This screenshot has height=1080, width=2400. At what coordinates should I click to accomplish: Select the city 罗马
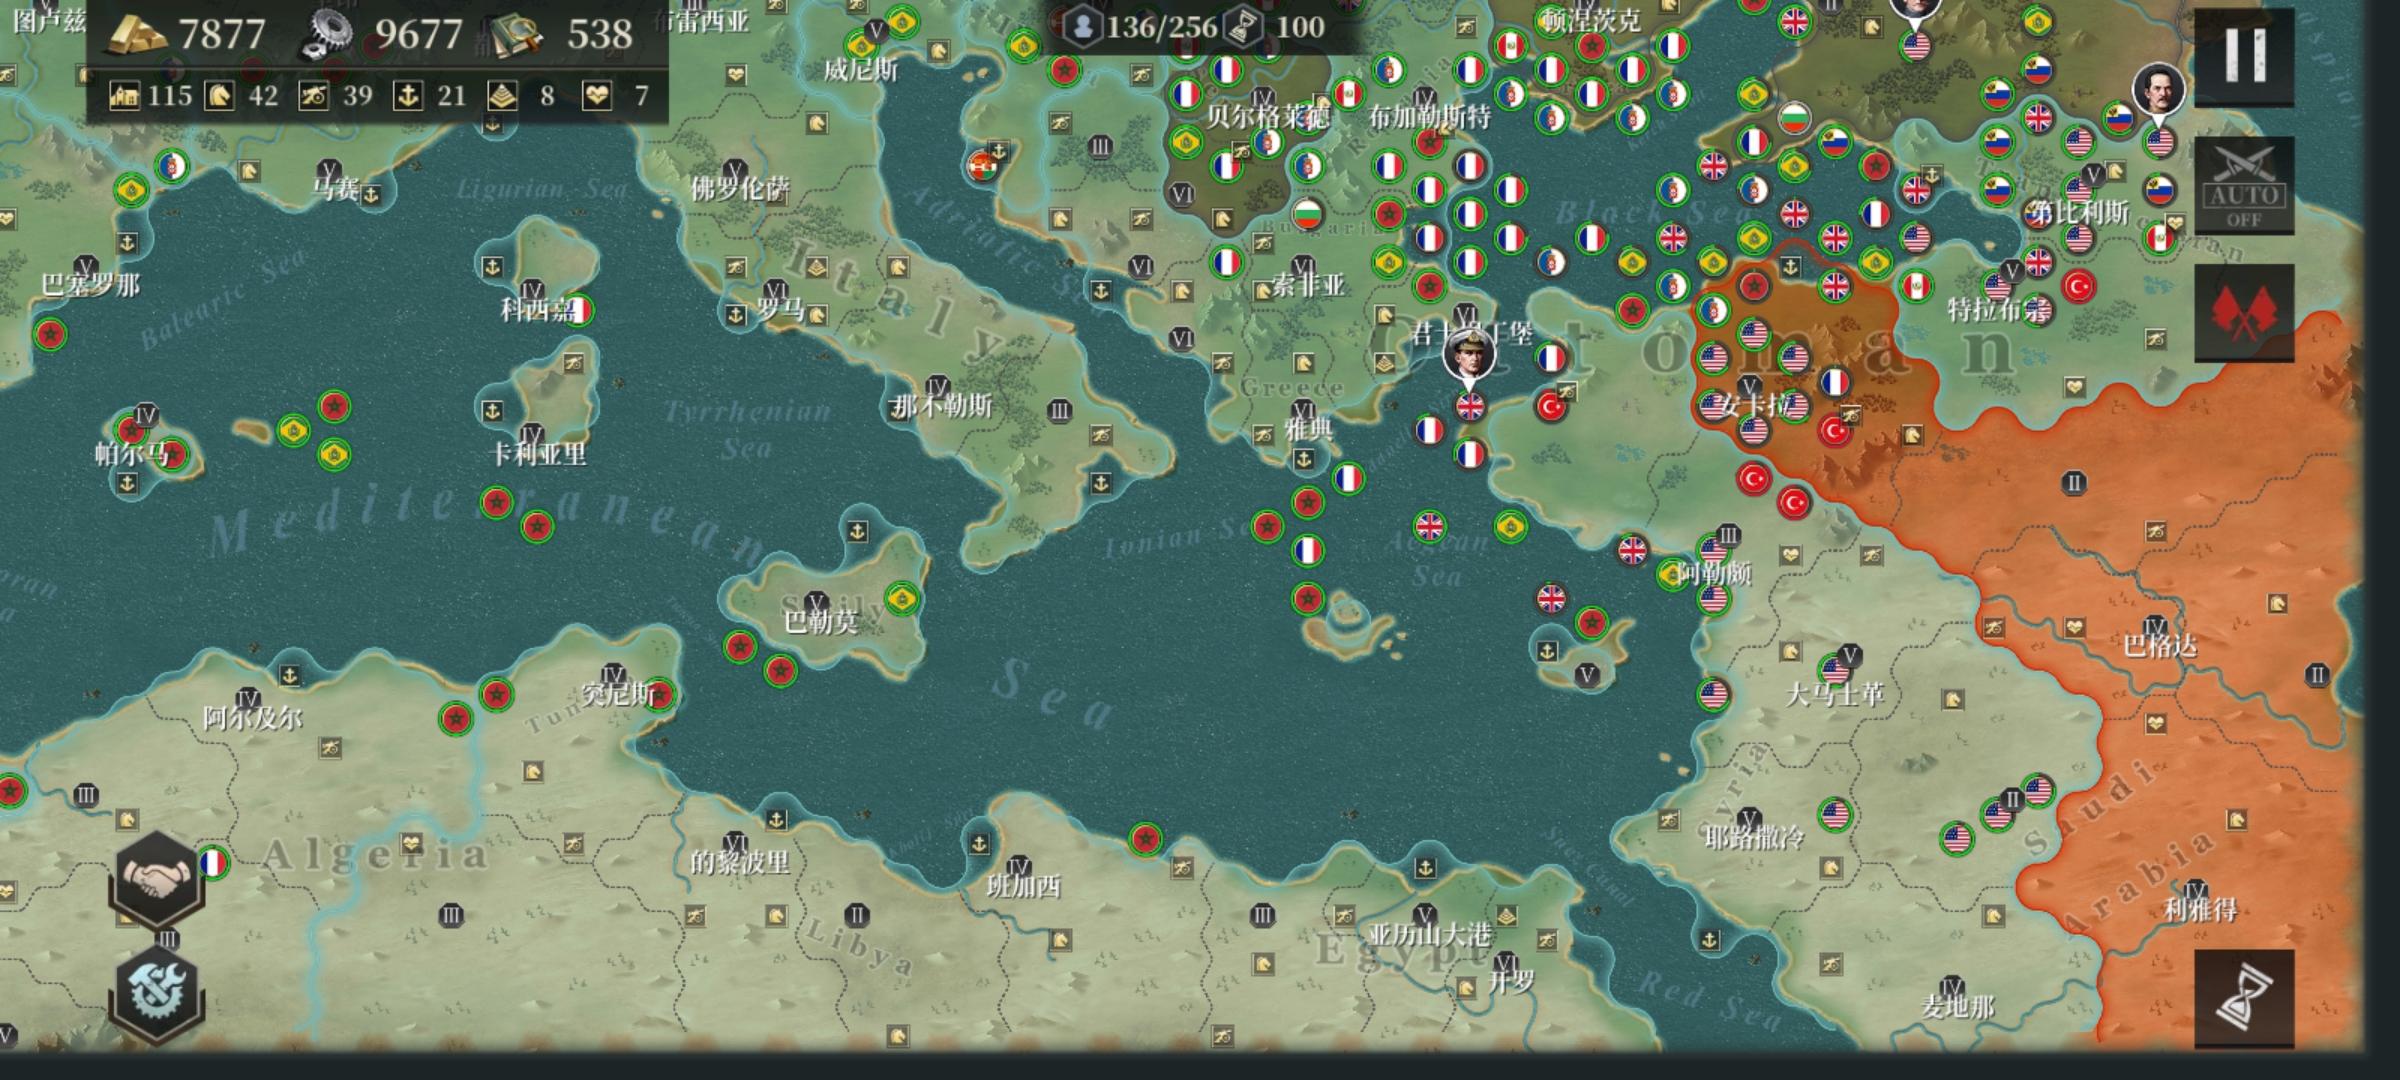point(780,310)
